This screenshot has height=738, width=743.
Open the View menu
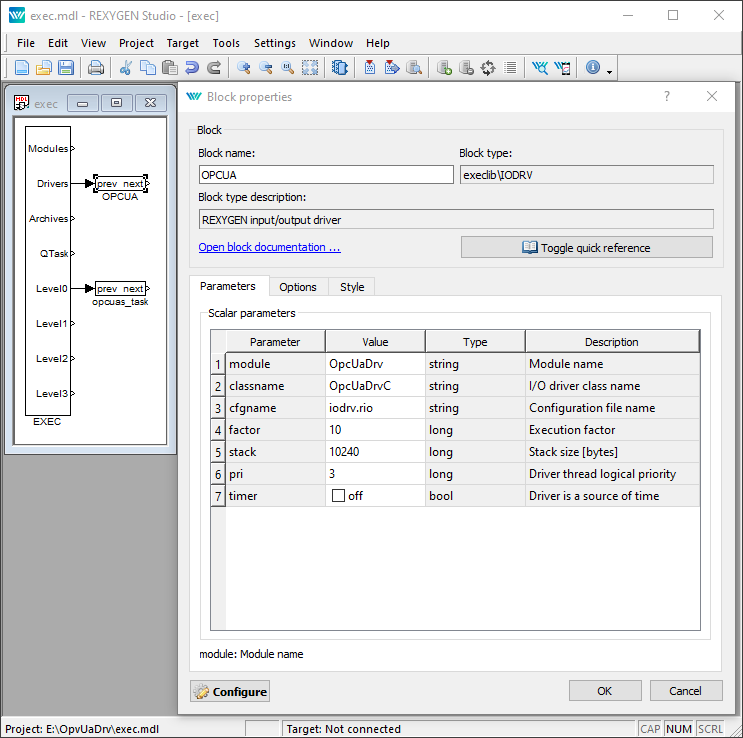(93, 43)
